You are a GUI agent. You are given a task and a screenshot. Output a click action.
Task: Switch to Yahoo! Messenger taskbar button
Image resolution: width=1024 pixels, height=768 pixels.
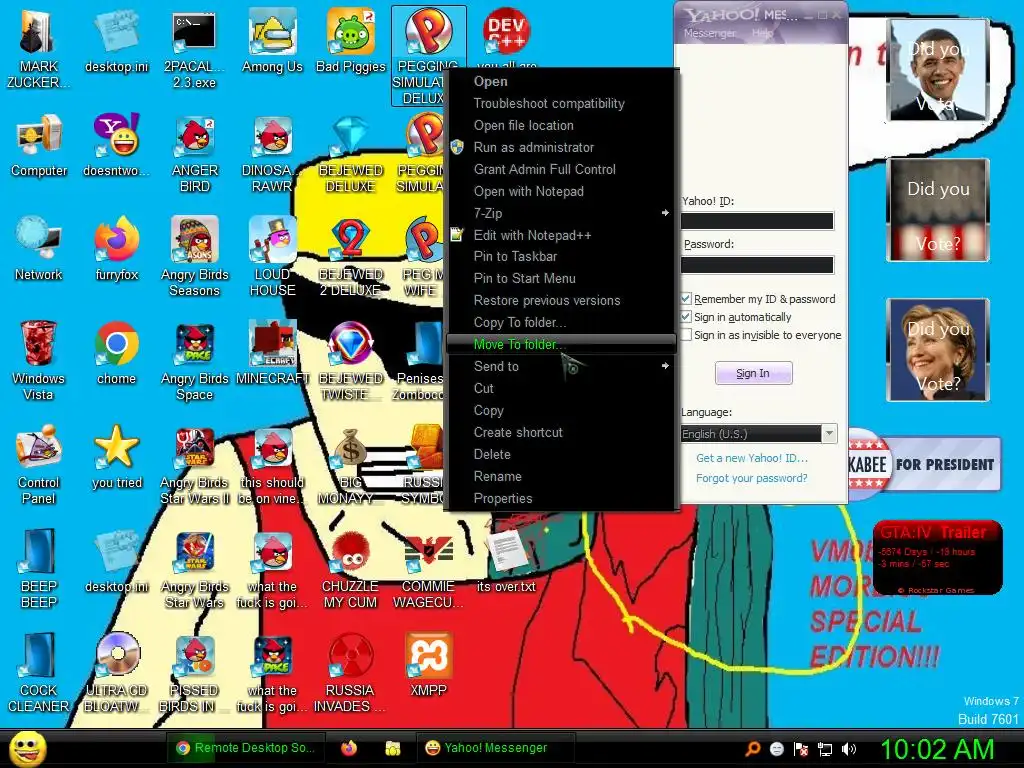tap(495, 748)
